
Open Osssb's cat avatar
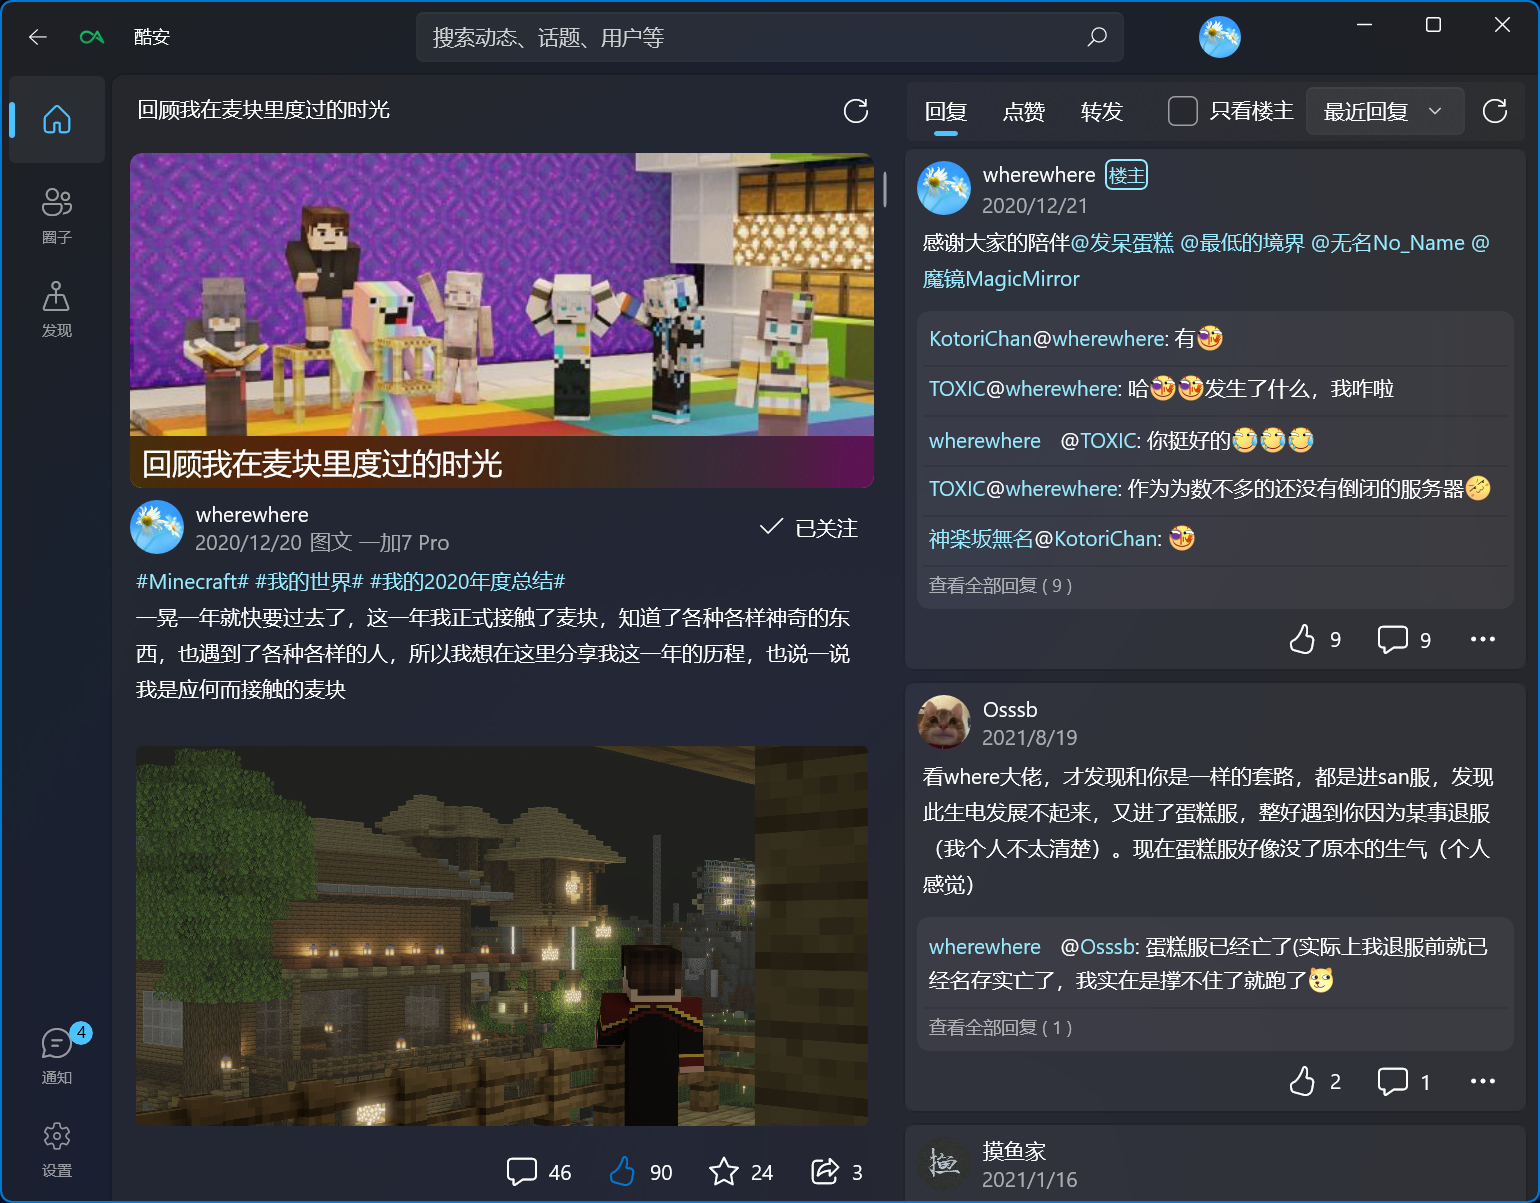pyautogui.click(x=944, y=722)
